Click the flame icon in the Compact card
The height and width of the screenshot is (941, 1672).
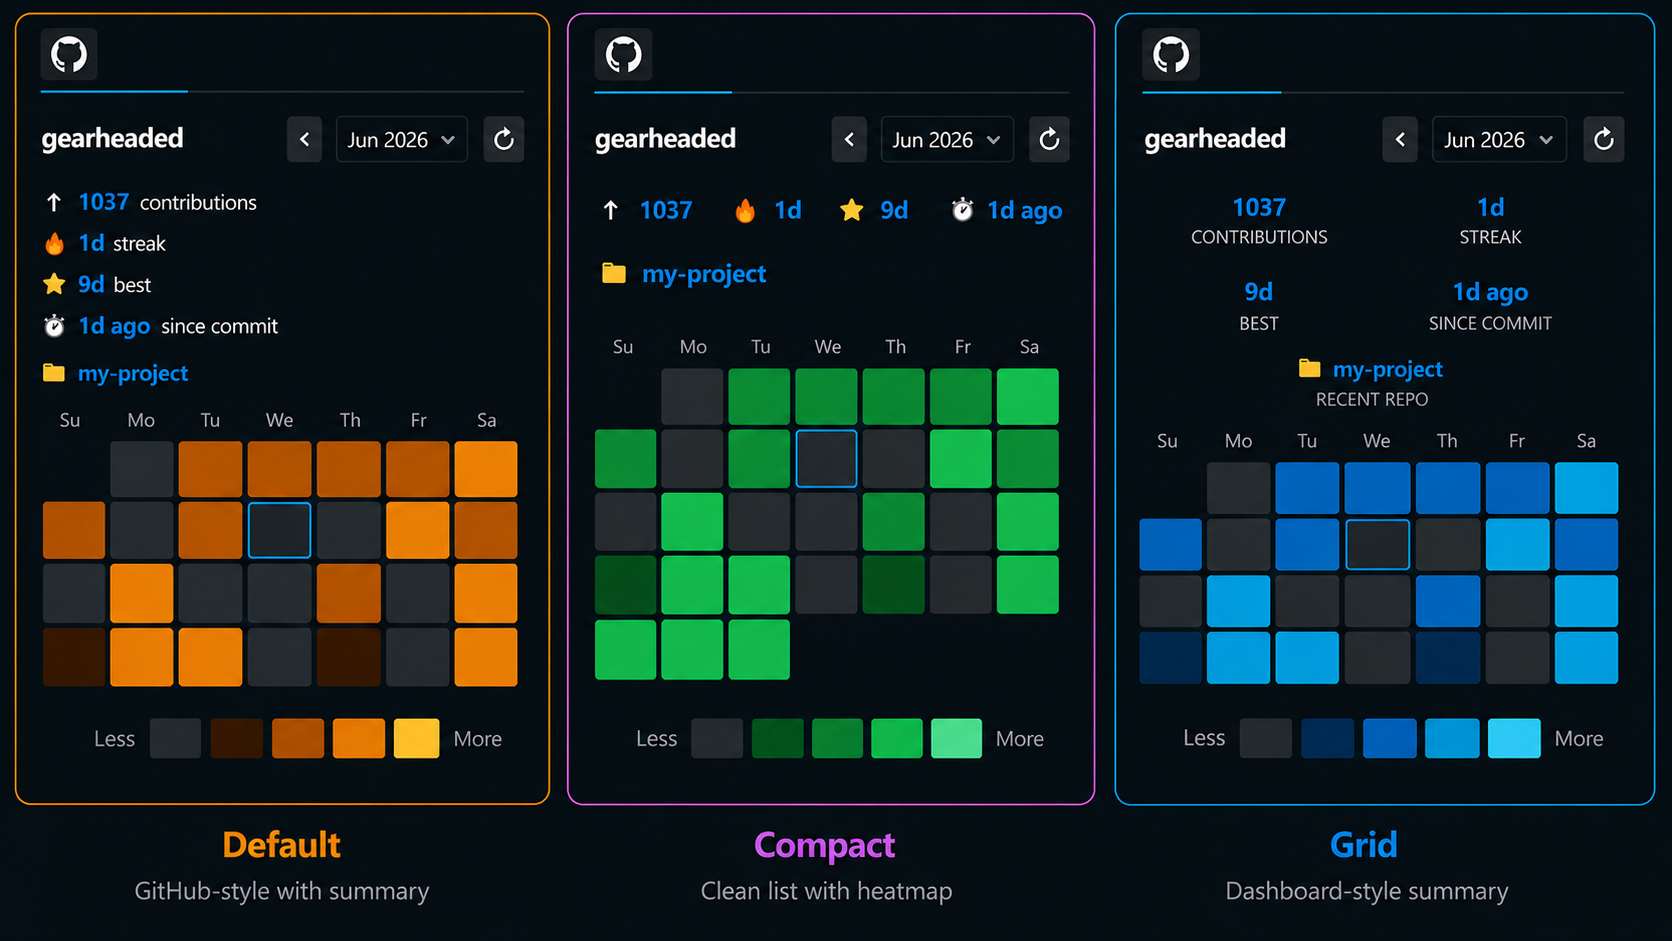tap(745, 210)
